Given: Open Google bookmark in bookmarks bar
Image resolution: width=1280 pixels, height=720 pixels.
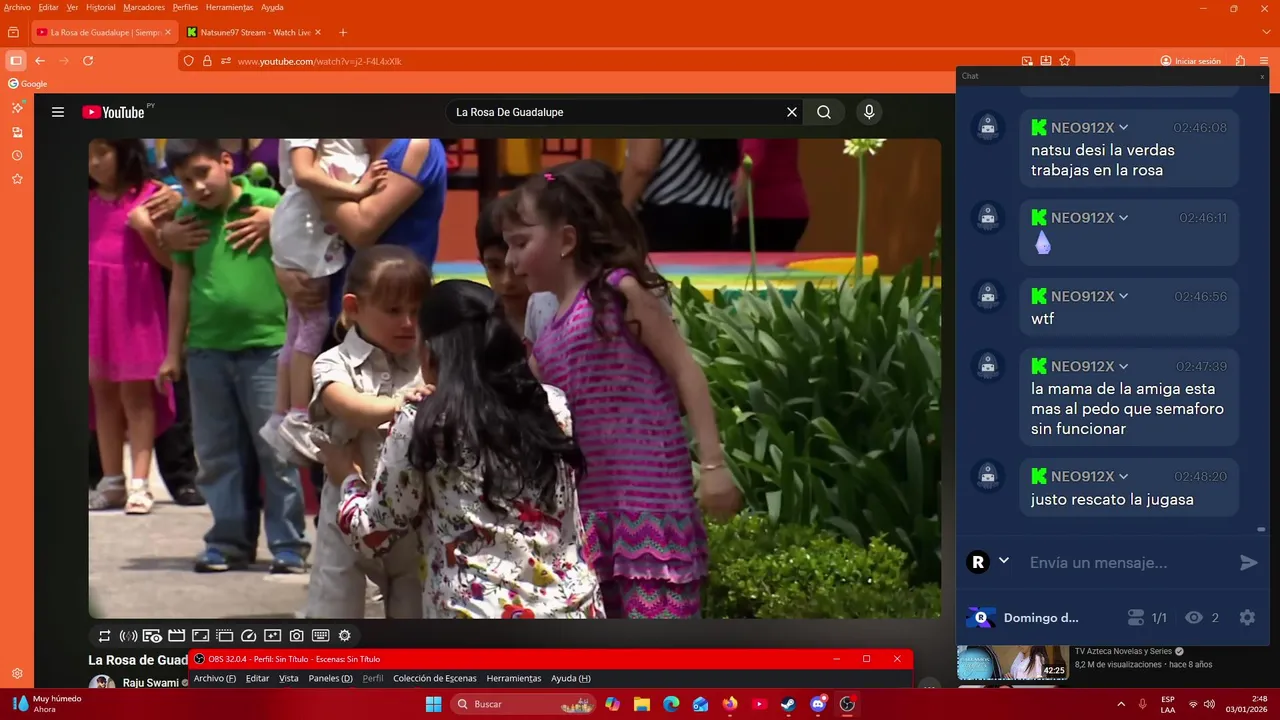Looking at the screenshot, I should pos(28,84).
